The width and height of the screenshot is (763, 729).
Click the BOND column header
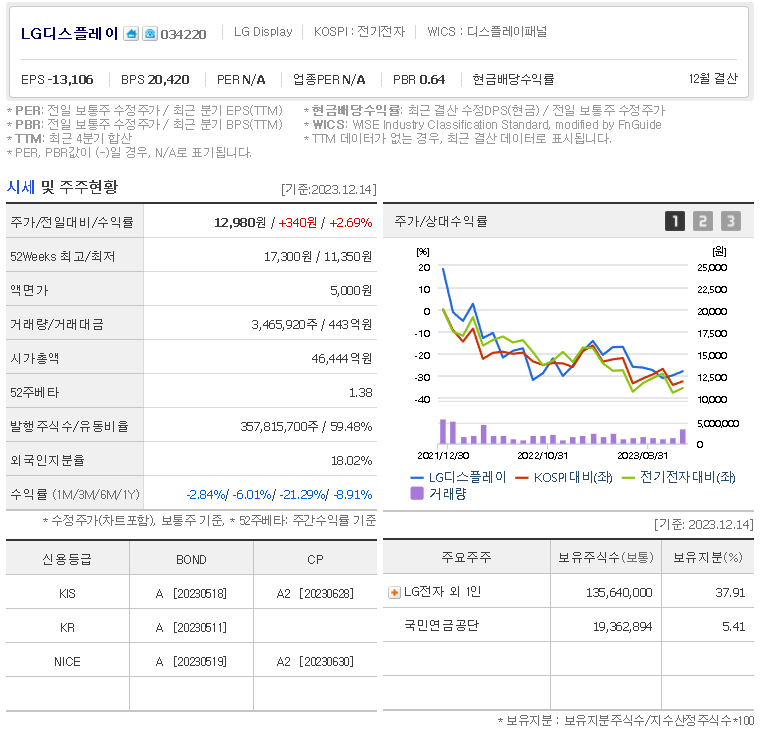[x=191, y=560]
